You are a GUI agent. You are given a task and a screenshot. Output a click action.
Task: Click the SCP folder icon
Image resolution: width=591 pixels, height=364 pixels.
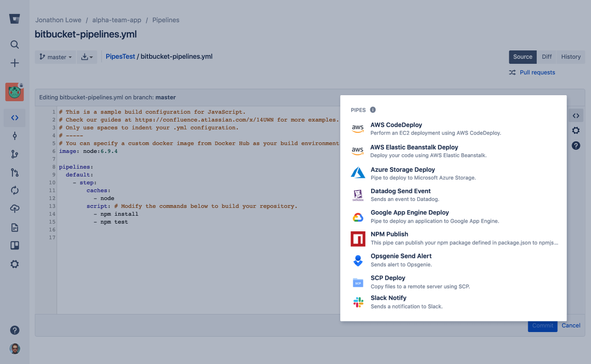358,282
